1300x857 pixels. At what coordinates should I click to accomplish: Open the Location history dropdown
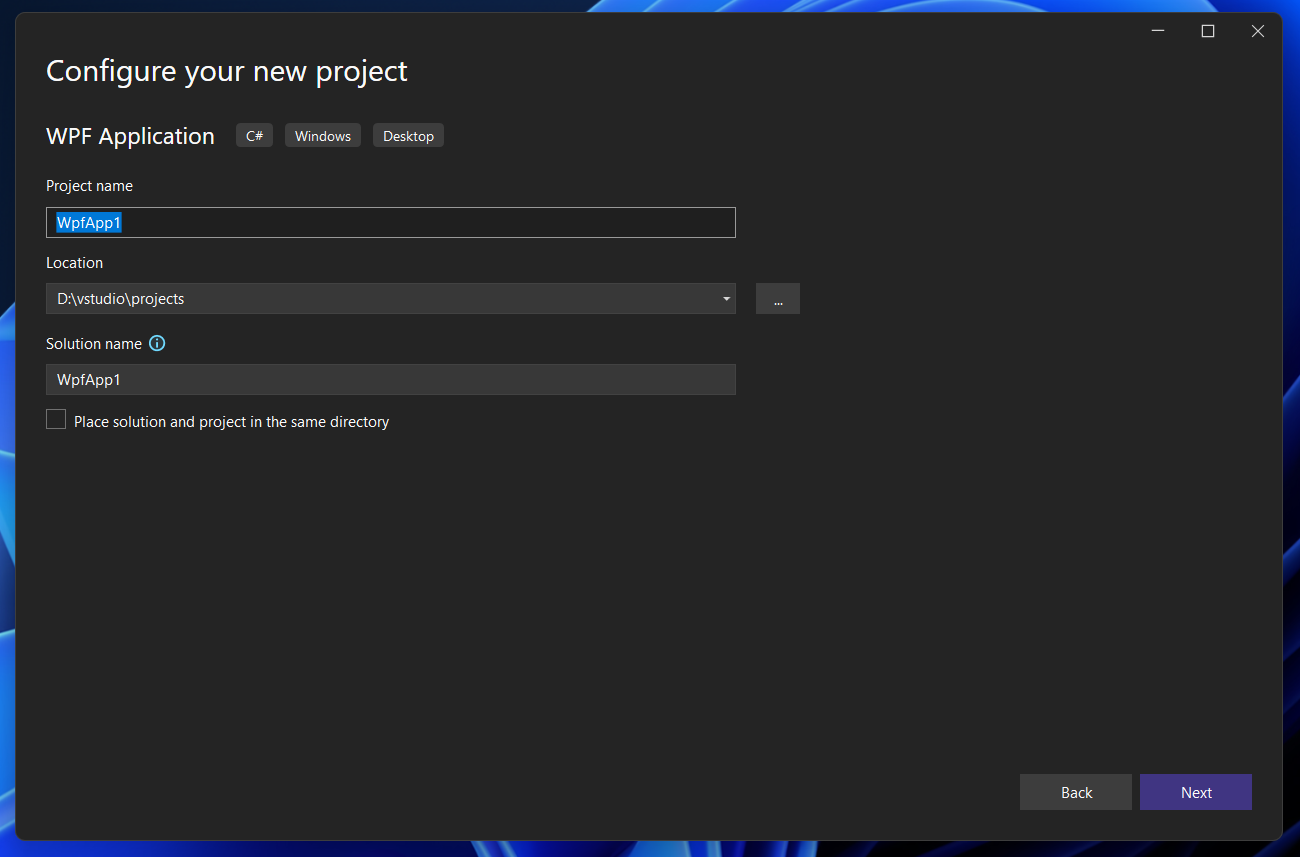pyautogui.click(x=726, y=298)
